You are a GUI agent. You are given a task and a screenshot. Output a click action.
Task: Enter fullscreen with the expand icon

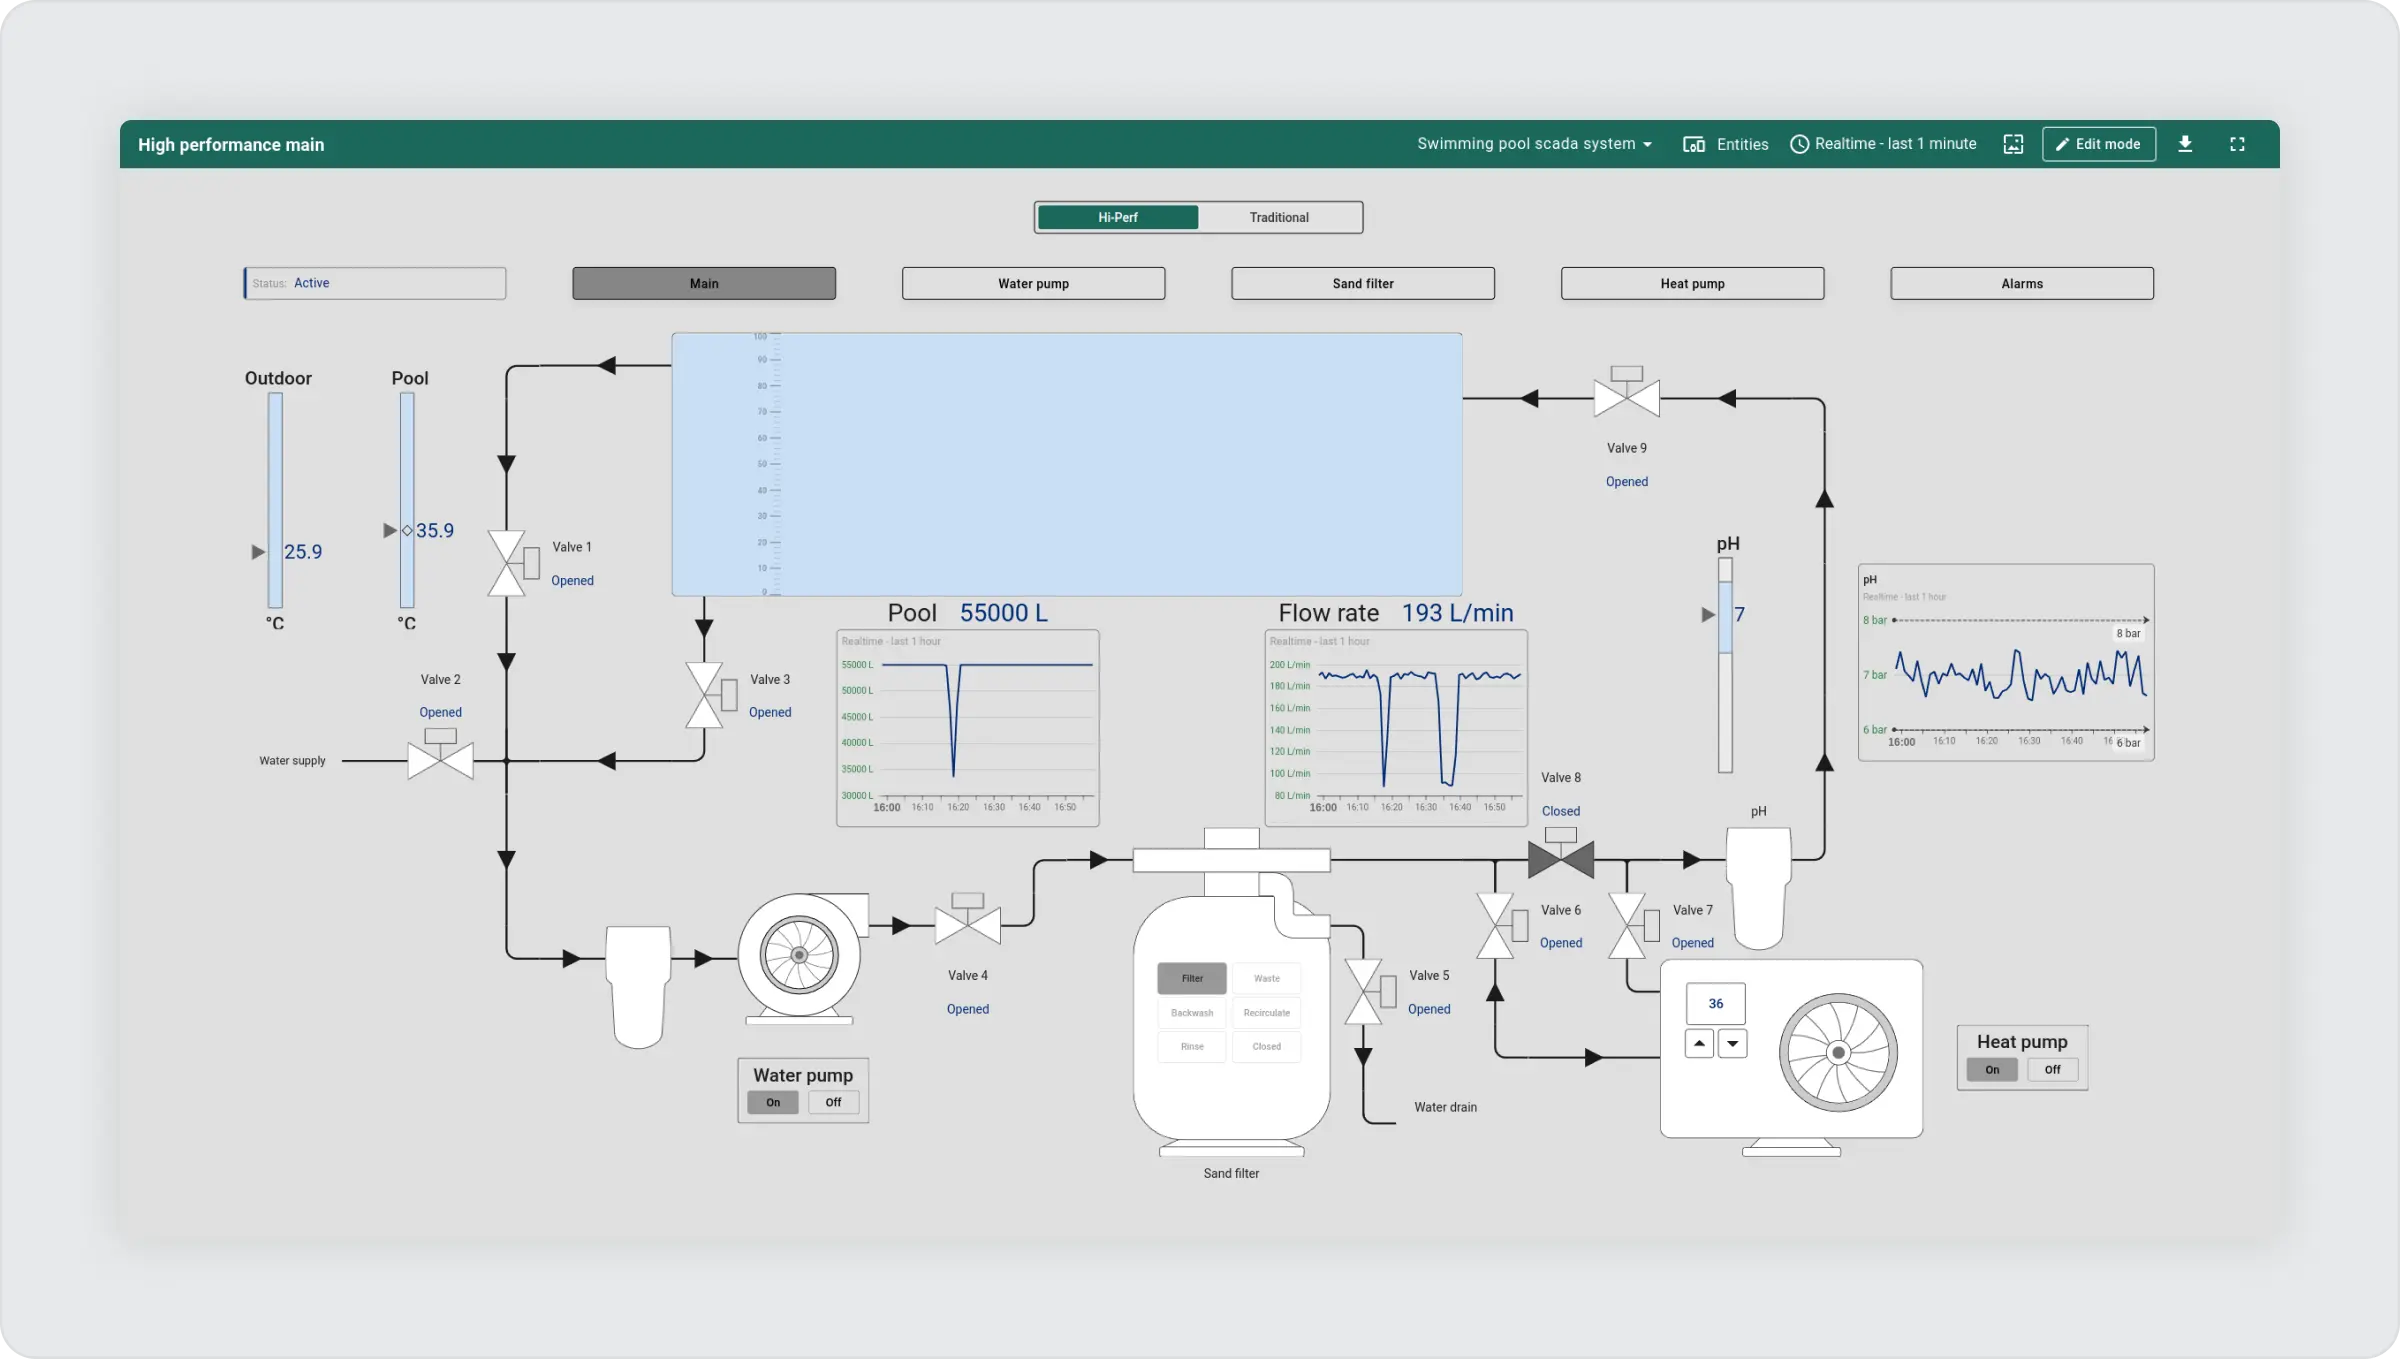click(2237, 144)
